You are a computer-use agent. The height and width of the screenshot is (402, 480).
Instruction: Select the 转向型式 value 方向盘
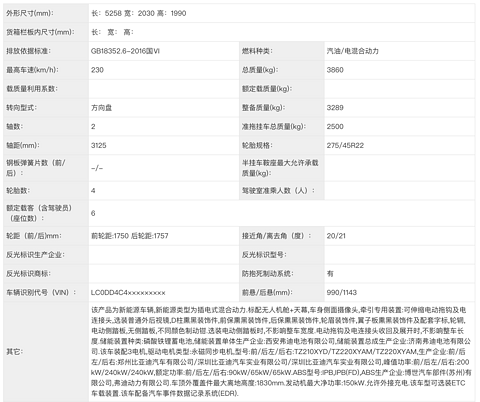(102, 108)
